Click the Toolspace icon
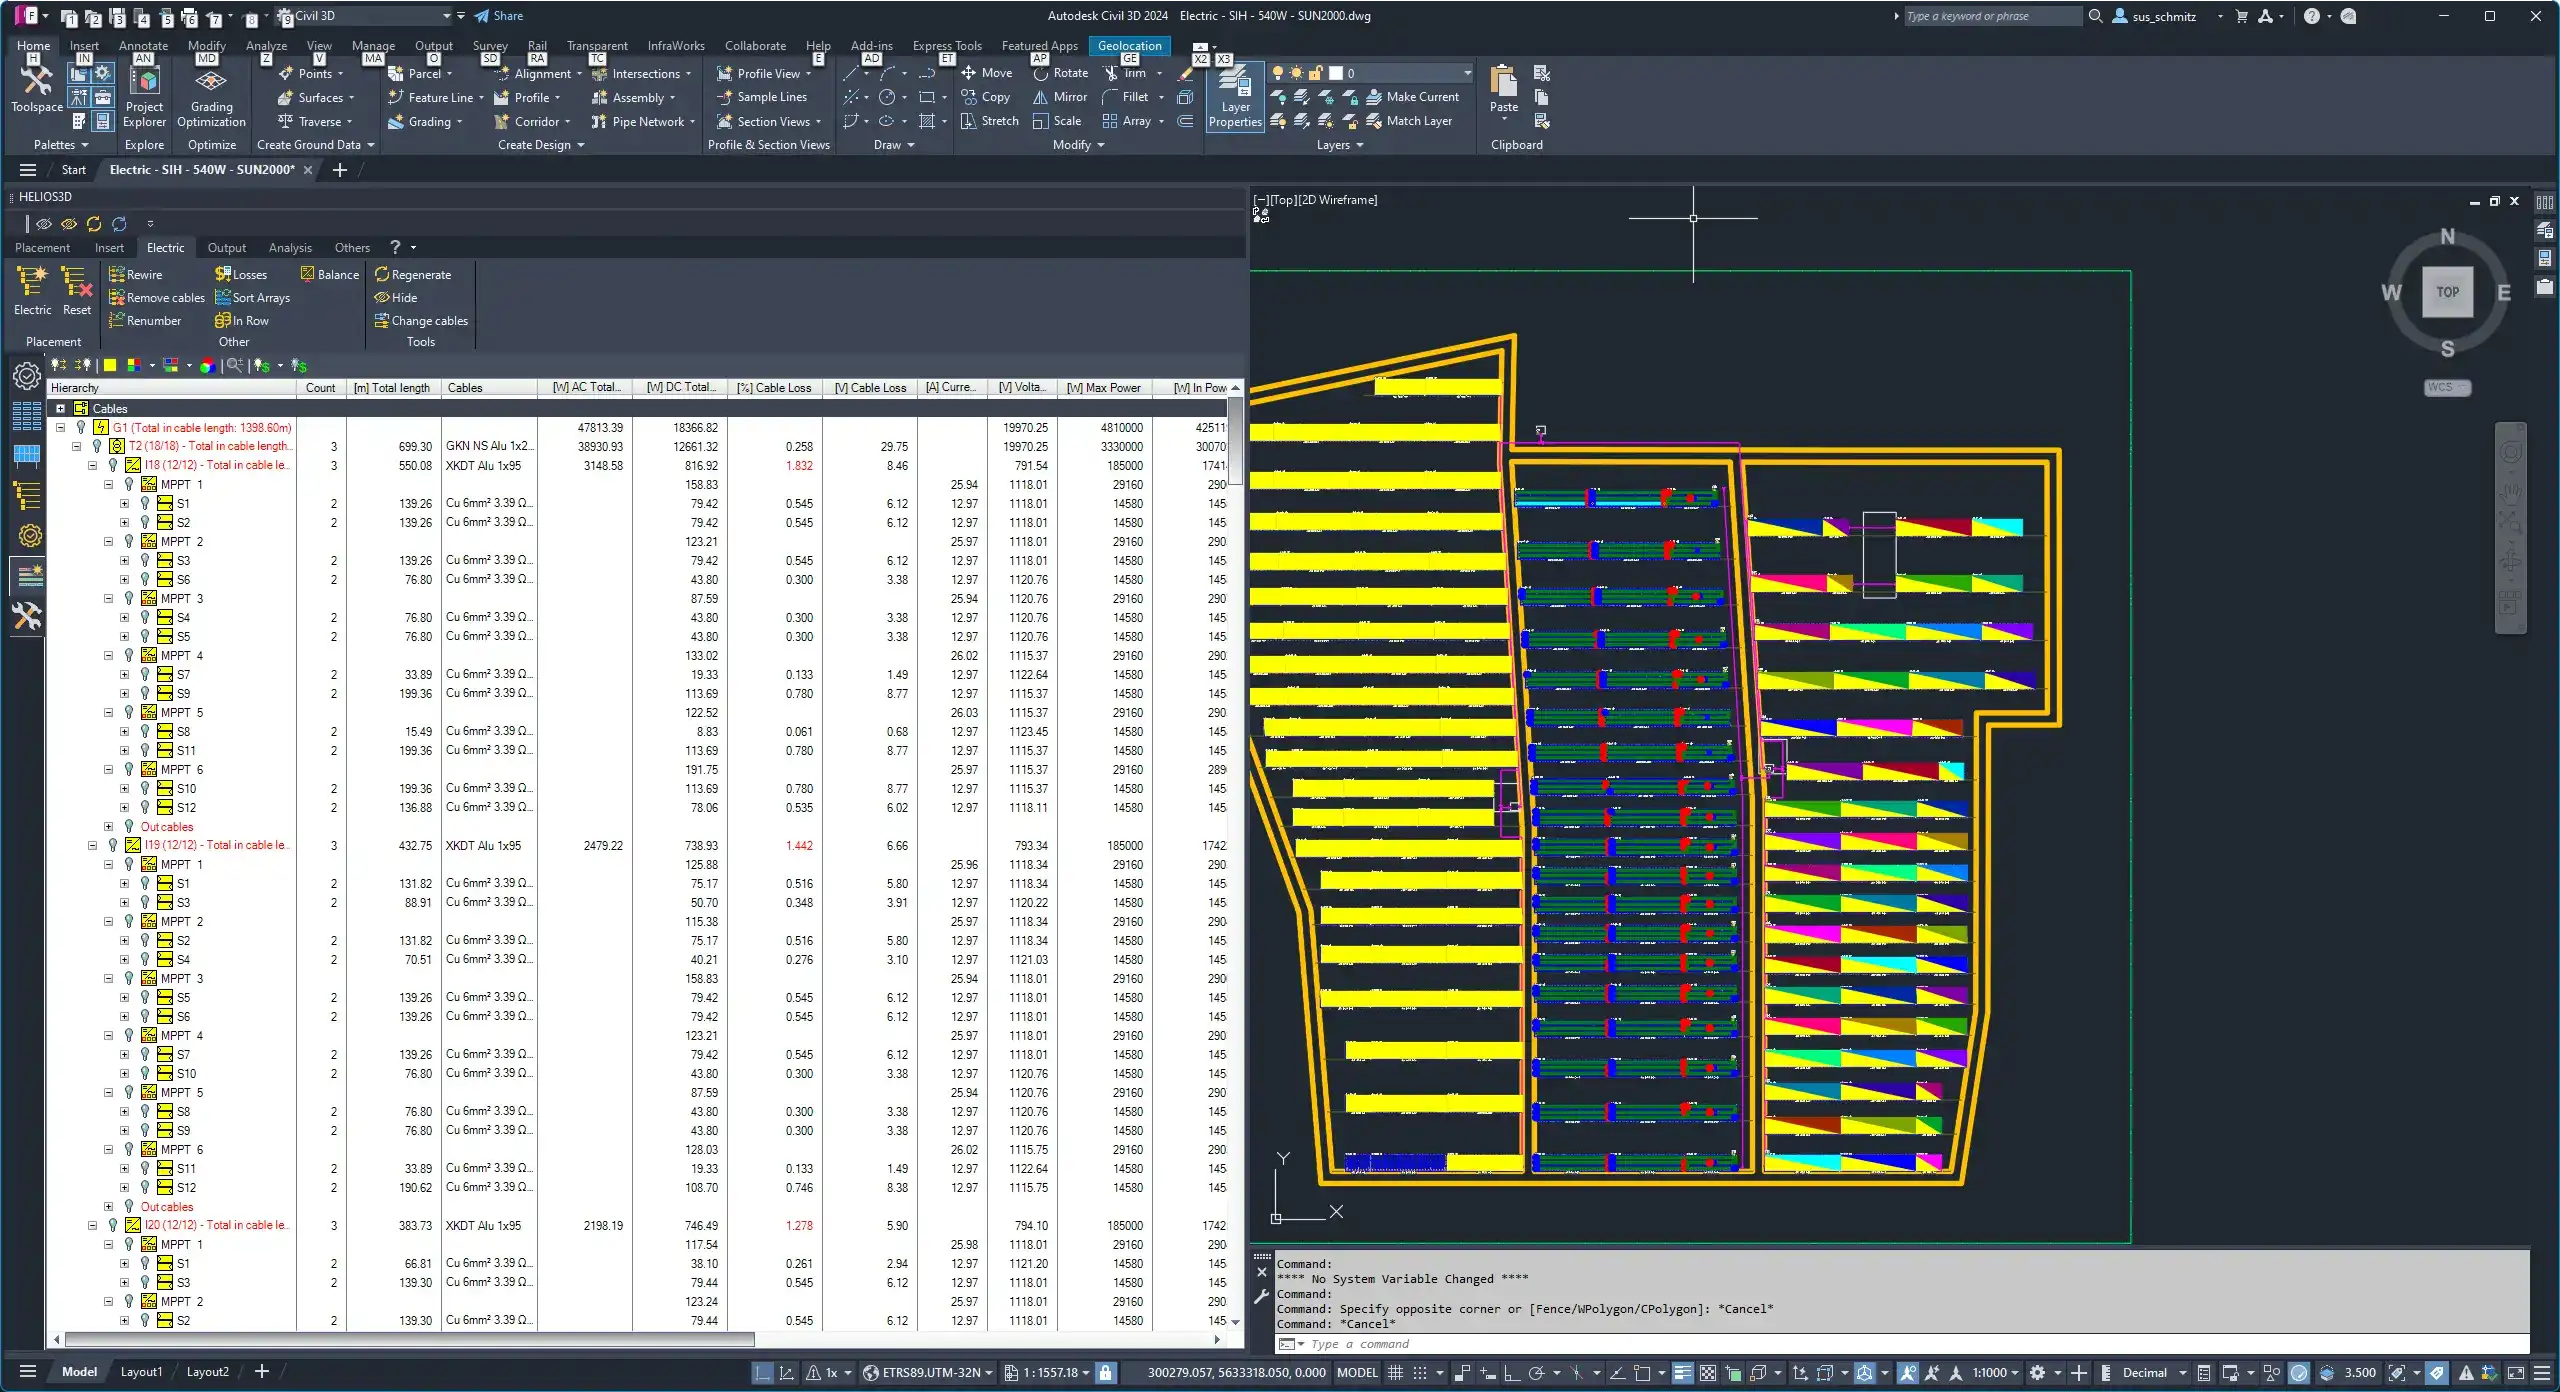The image size is (2560, 1392). coord(36,88)
